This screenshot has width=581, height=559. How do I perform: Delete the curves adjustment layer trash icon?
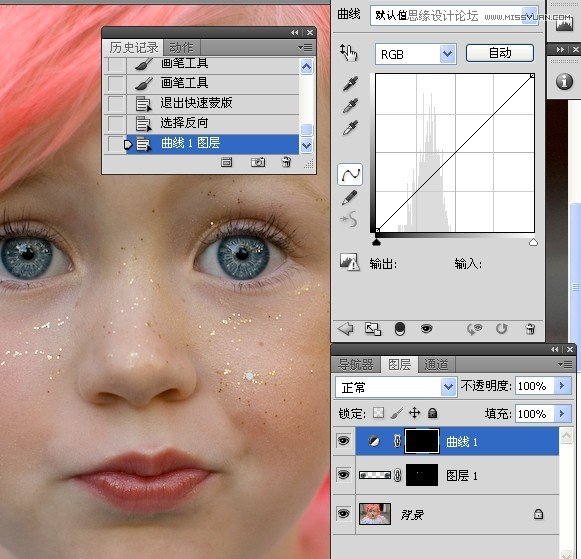click(x=530, y=329)
